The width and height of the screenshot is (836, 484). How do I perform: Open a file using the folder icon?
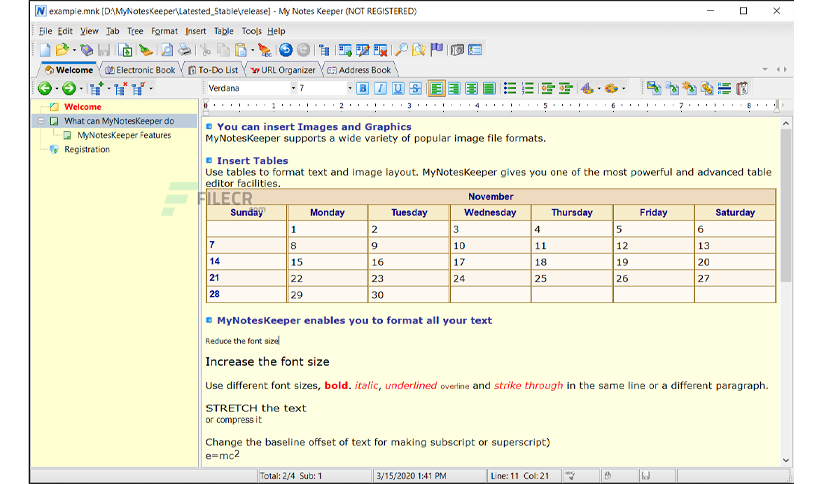pyautogui.click(x=62, y=50)
